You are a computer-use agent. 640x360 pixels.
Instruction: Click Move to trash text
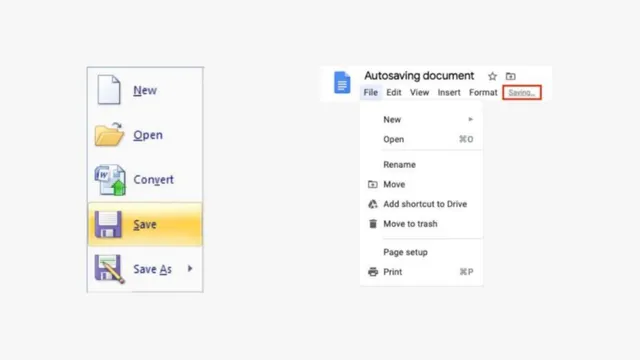pyautogui.click(x=410, y=224)
